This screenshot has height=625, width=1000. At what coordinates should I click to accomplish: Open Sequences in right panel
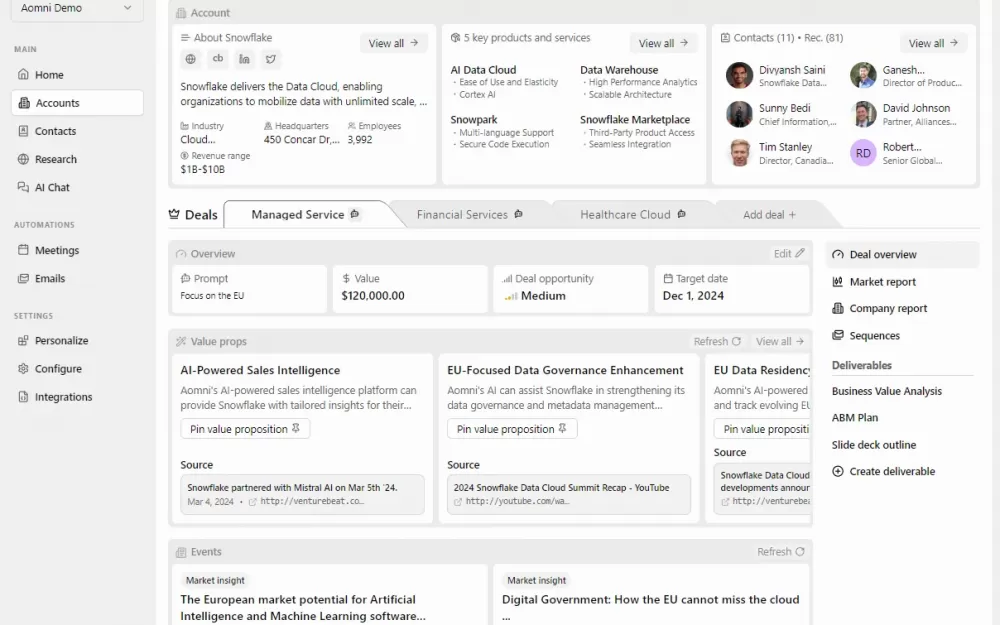point(903,335)
